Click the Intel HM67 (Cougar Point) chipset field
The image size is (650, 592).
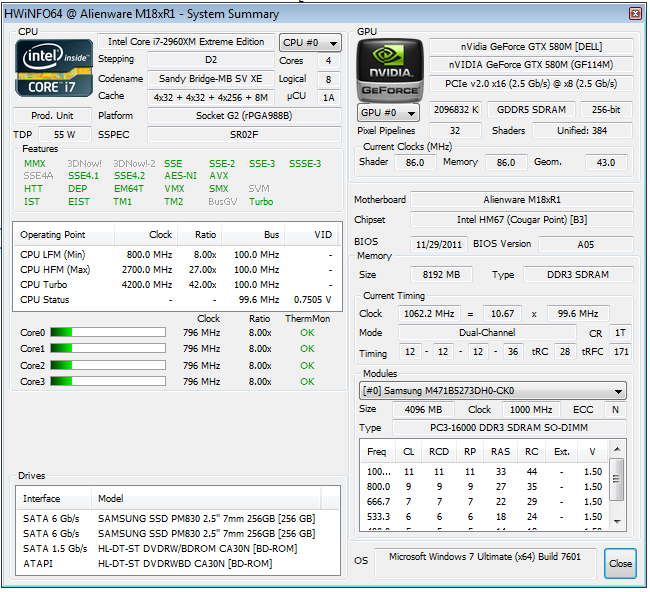point(522,220)
